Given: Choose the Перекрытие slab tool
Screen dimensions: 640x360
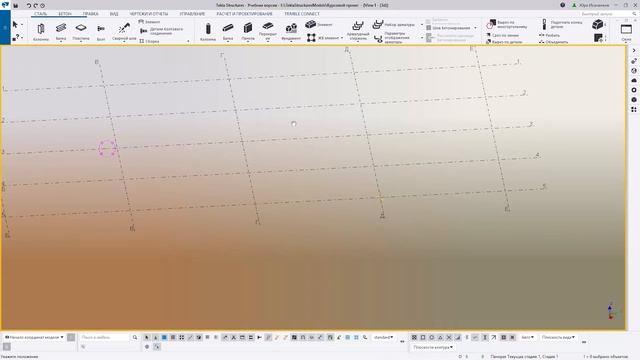Looking at the screenshot, I should pos(268,32).
